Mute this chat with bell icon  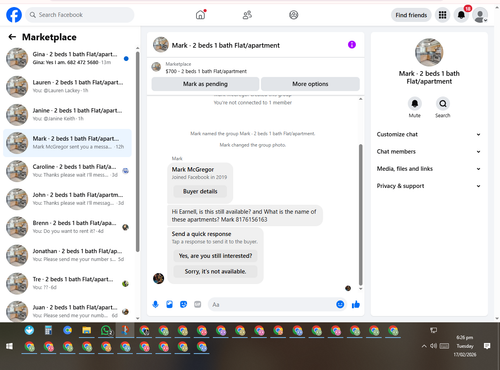(415, 104)
